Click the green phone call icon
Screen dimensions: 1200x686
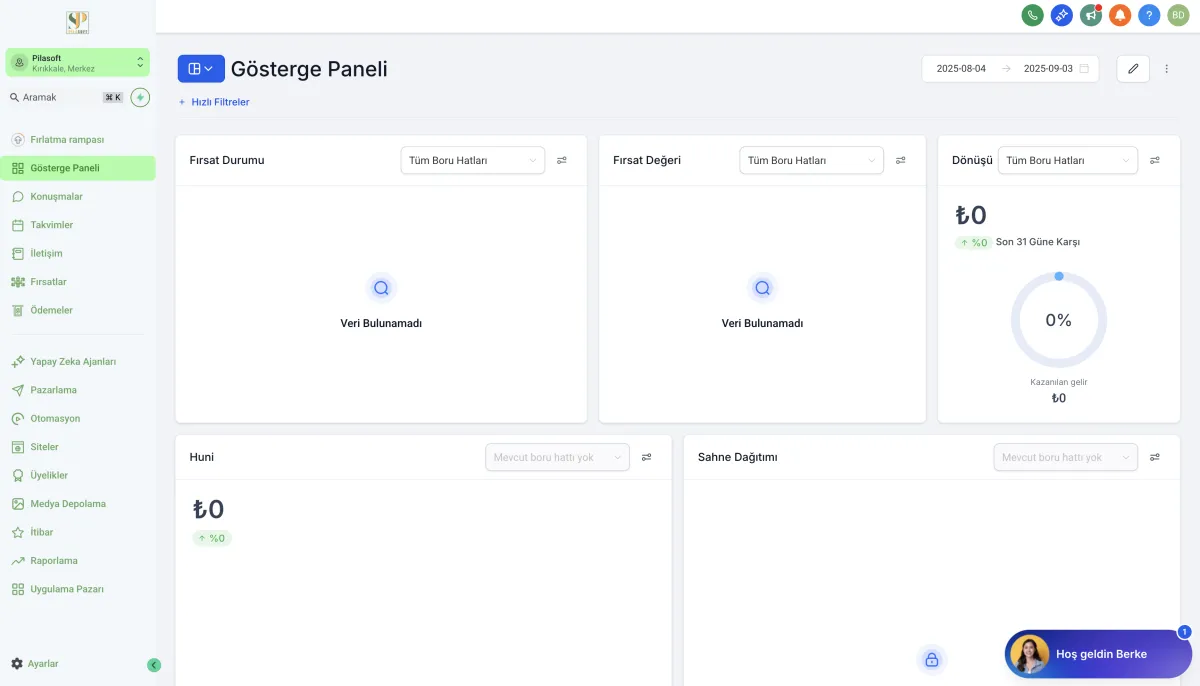click(1032, 15)
